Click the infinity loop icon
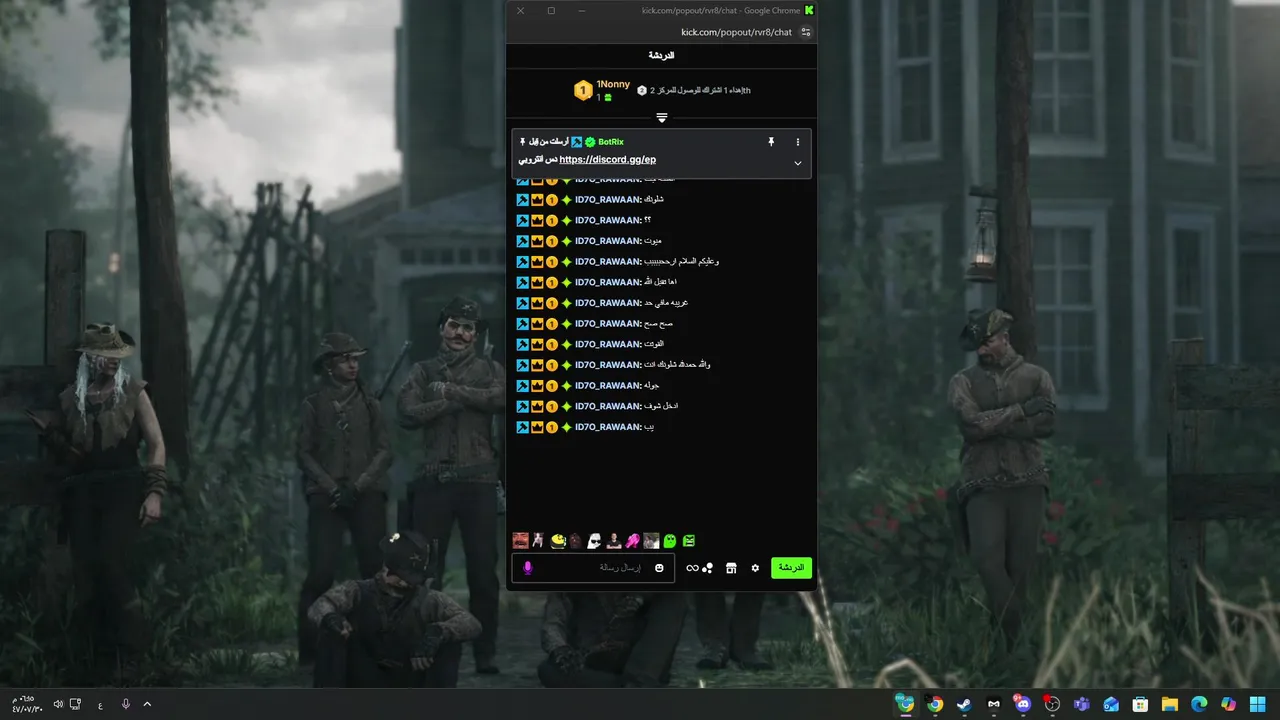 tap(692, 568)
